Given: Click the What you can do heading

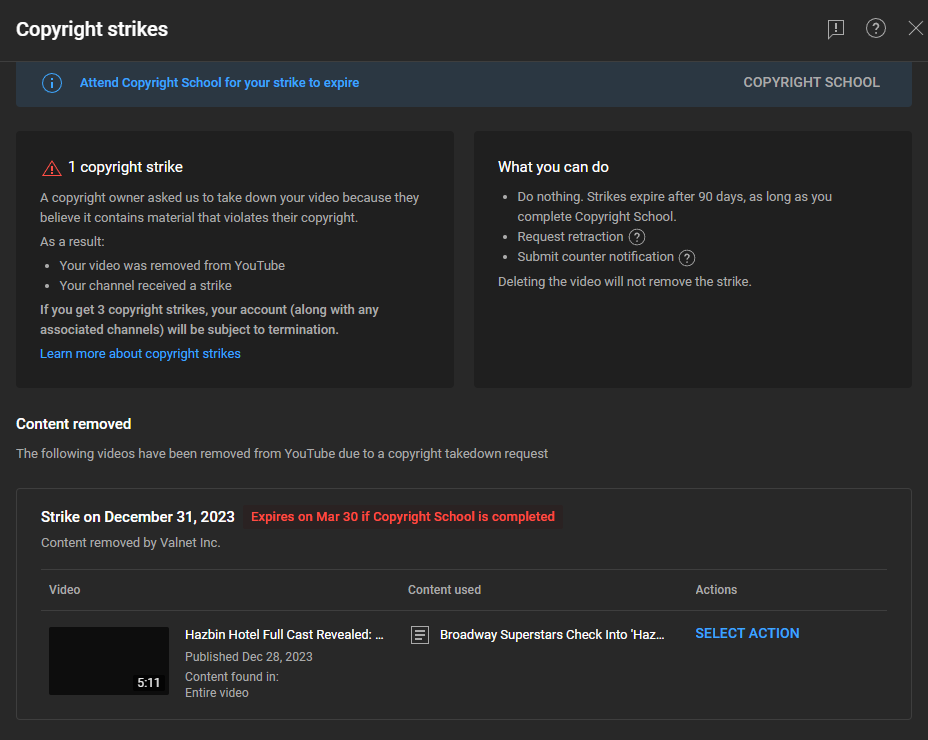Looking at the screenshot, I should pyautogui.click(x=553, y=167).
